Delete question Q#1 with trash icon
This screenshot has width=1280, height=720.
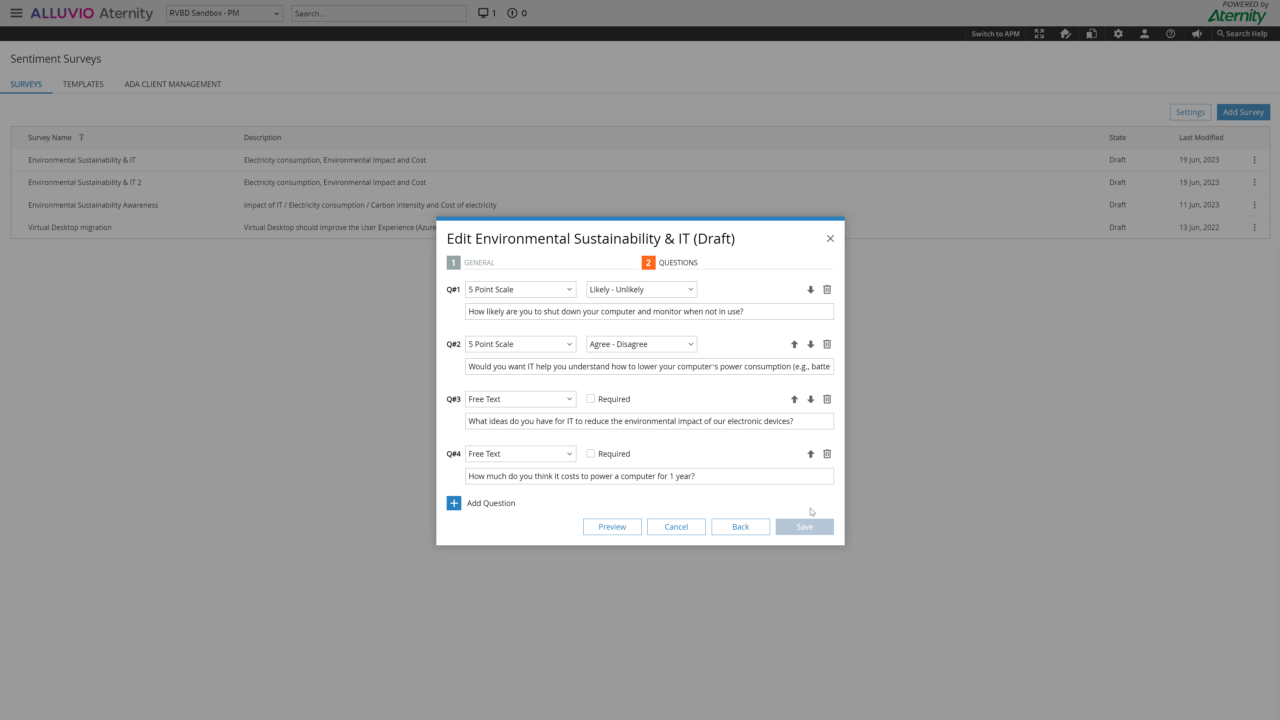pyautogui.click(x=826, y=289)
